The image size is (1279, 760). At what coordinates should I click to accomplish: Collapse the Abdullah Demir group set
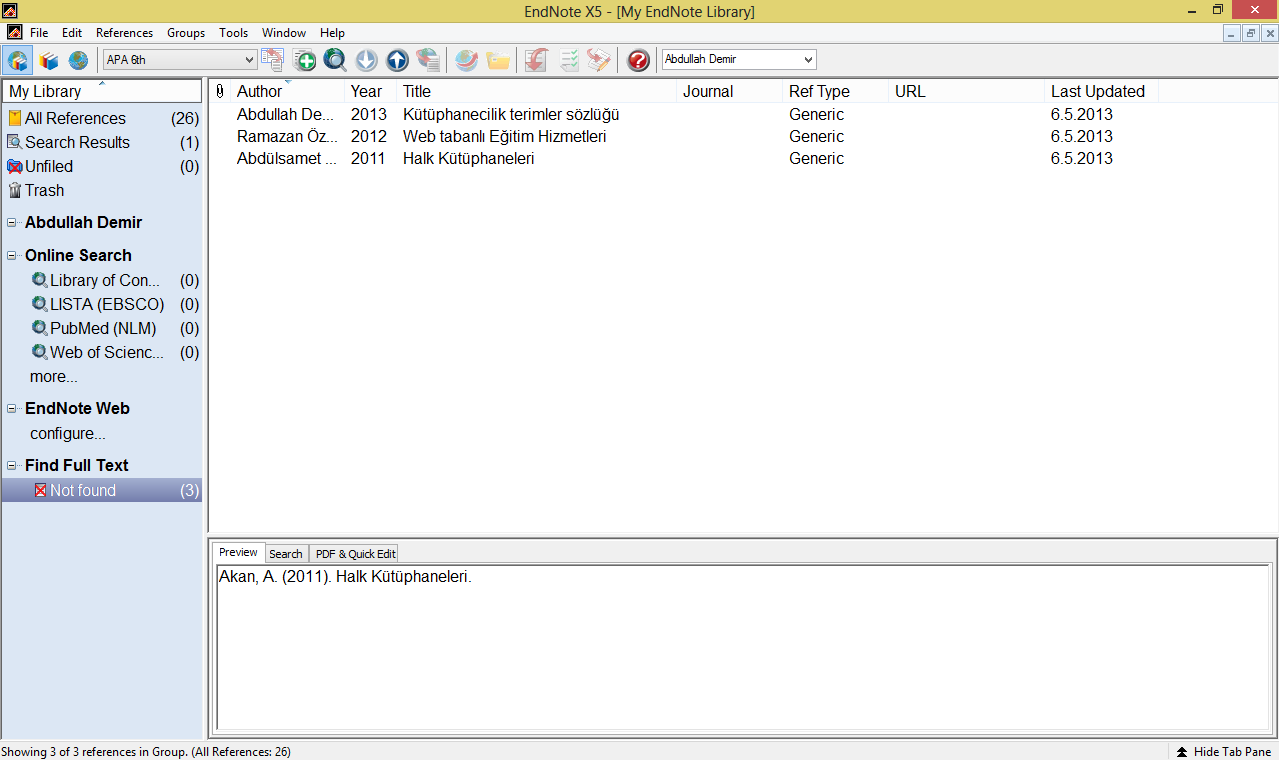pyautogui.click(x=13, y=223)
